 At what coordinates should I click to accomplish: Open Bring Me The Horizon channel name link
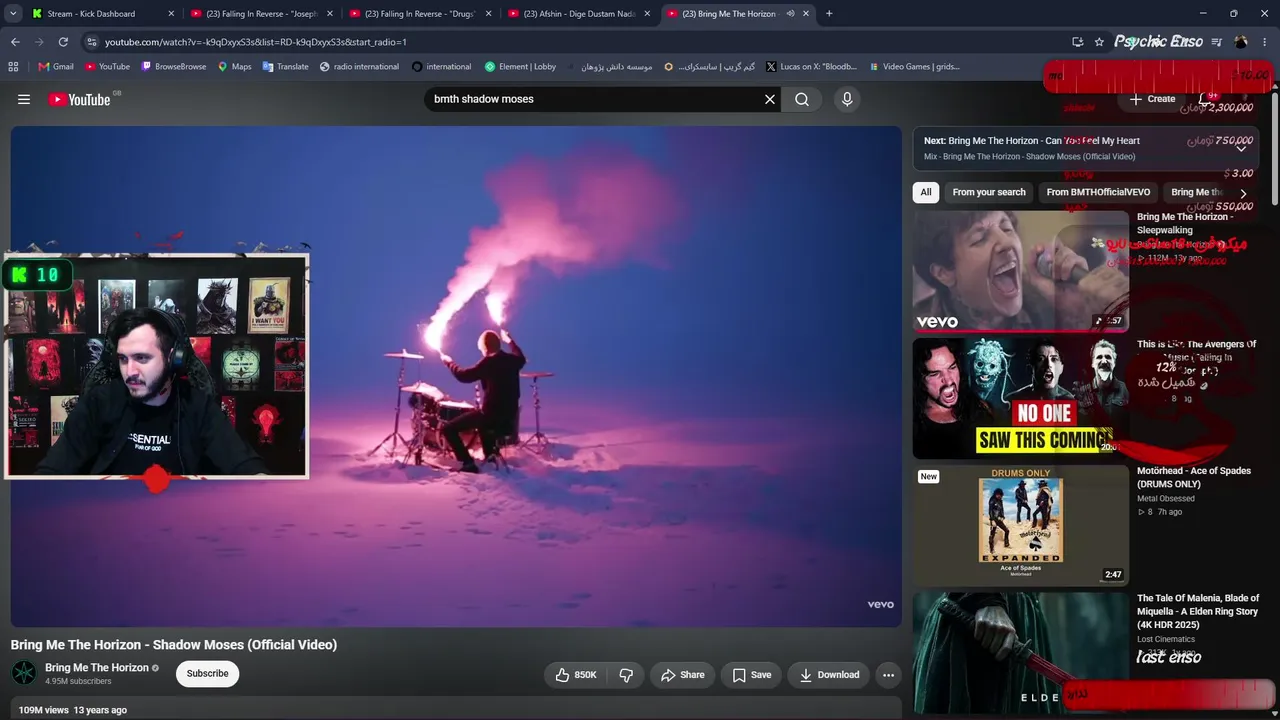tap(97, 668)
